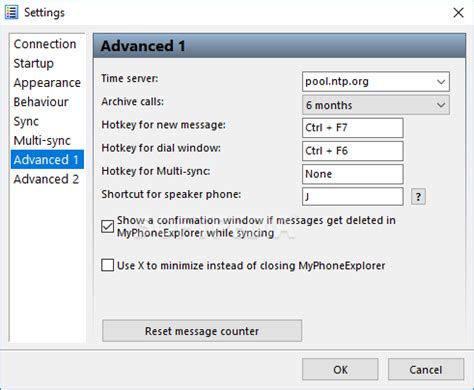
Task: Select the Advanced 1 page
Action: tap(47, 160)
